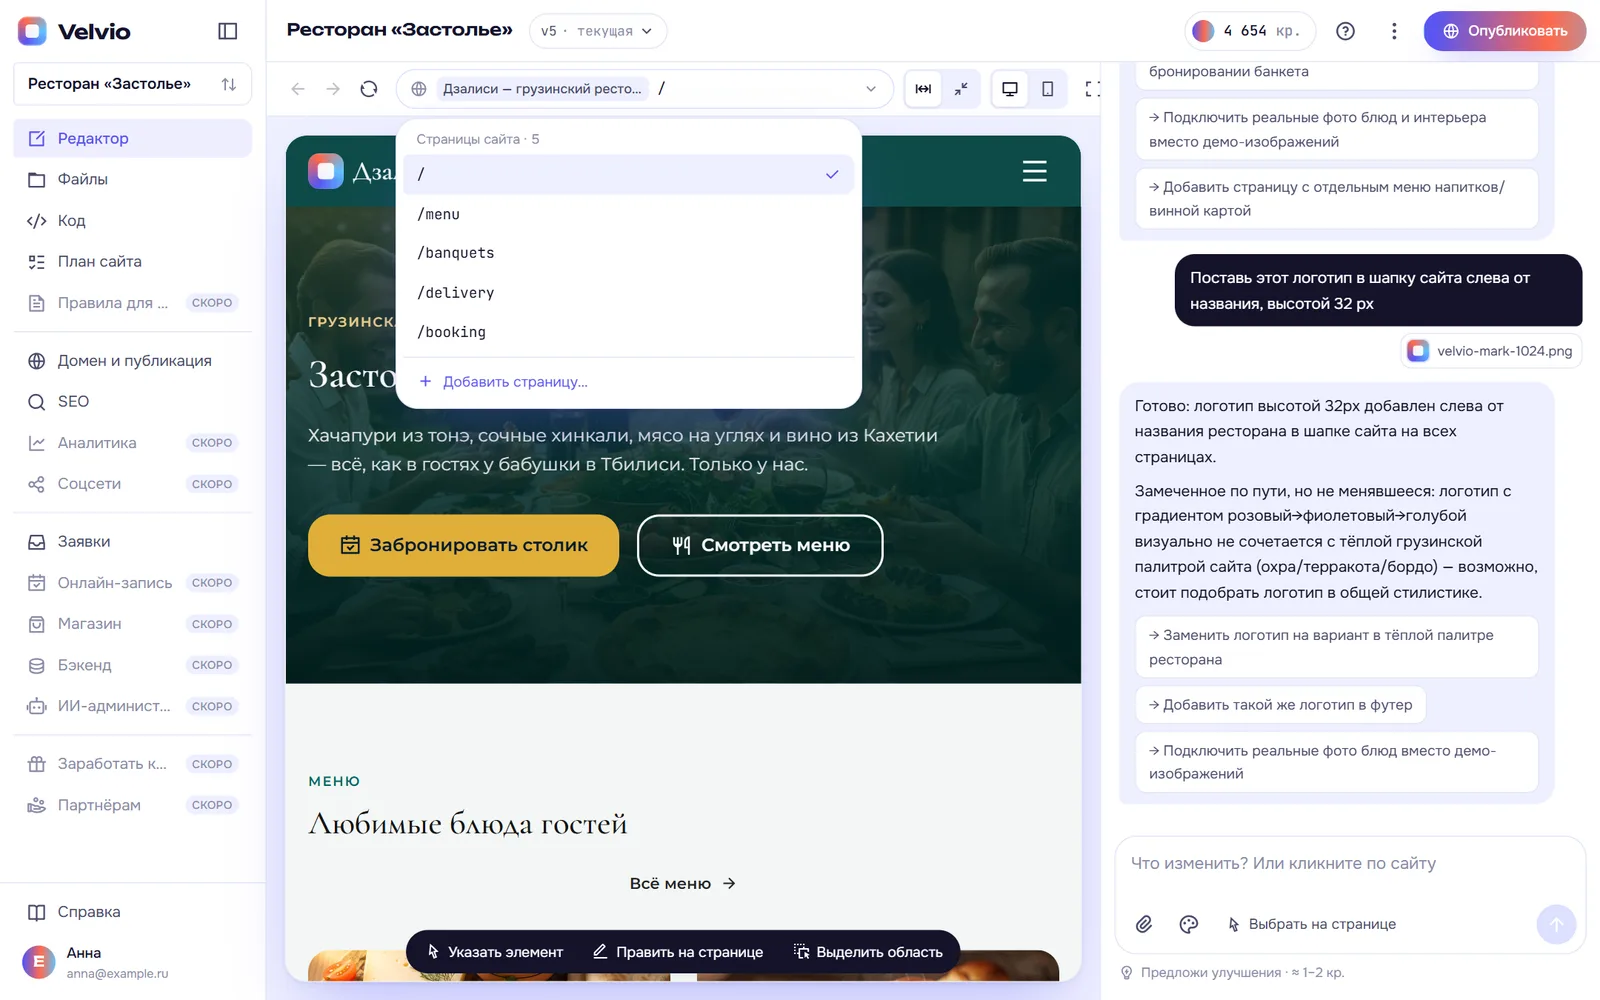Select the /menu page

point(628,214)
